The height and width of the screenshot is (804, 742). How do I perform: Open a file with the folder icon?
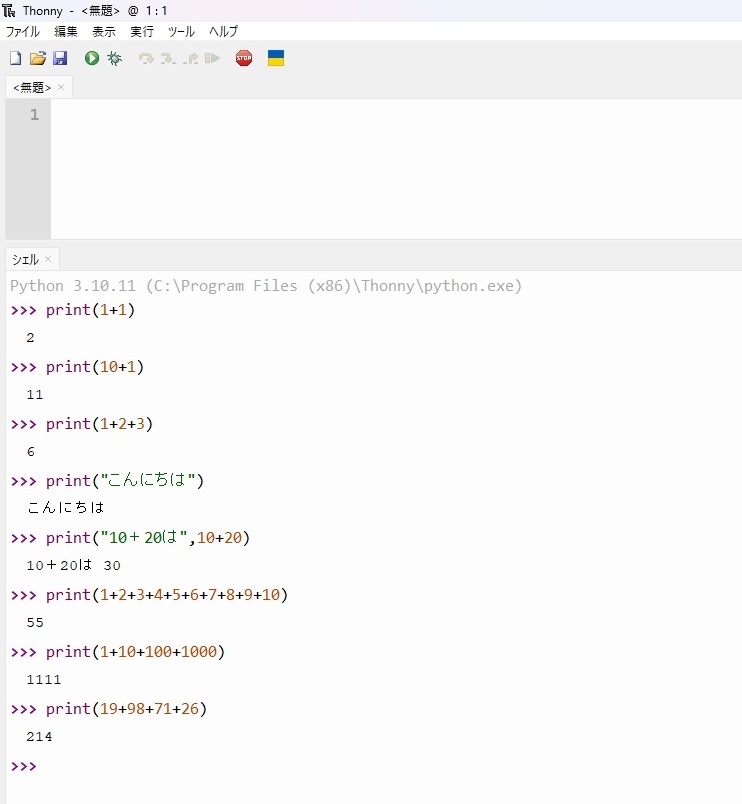[x=37, y=58]
